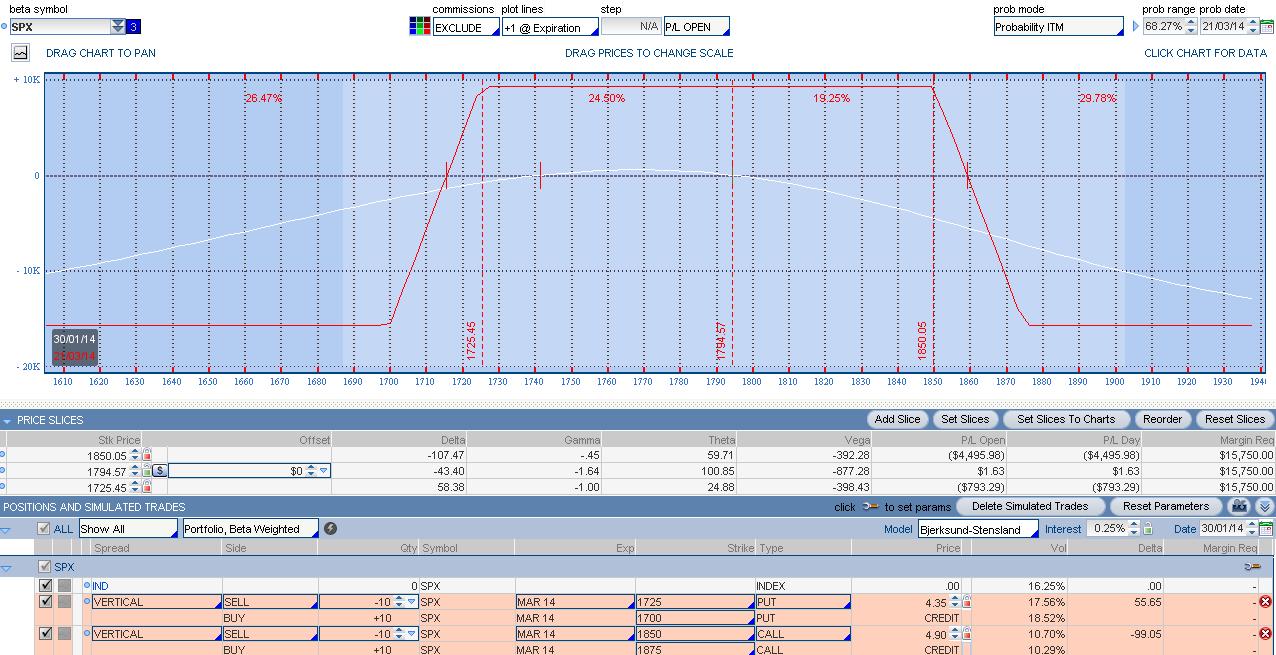Open the P/L OPEN dropdown
This screenshot has width=1276, height=655.
pyautogui.click(x=696, y=27)
